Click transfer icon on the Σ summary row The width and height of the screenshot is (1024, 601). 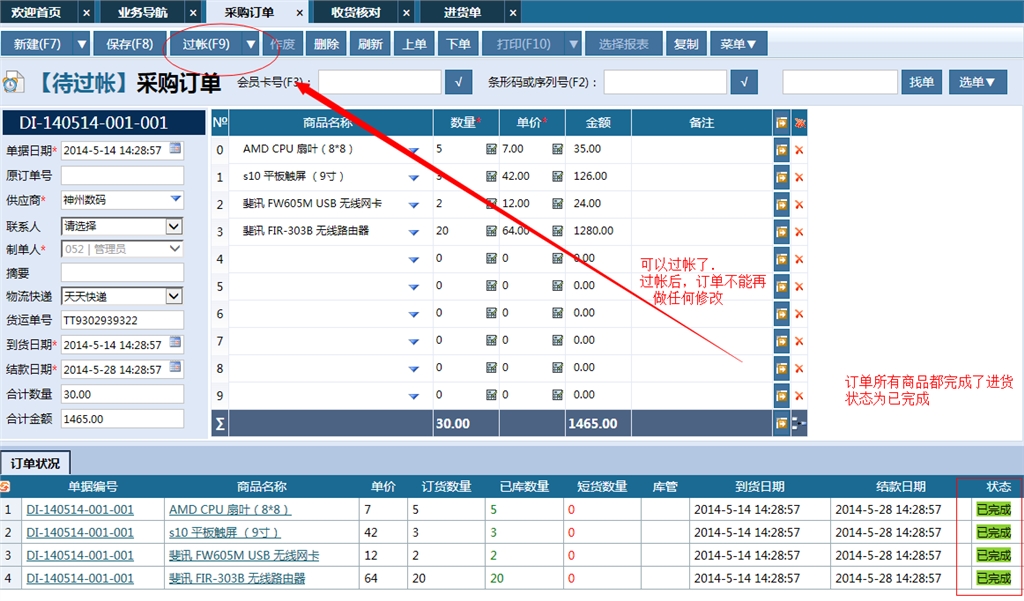point(780,423)
